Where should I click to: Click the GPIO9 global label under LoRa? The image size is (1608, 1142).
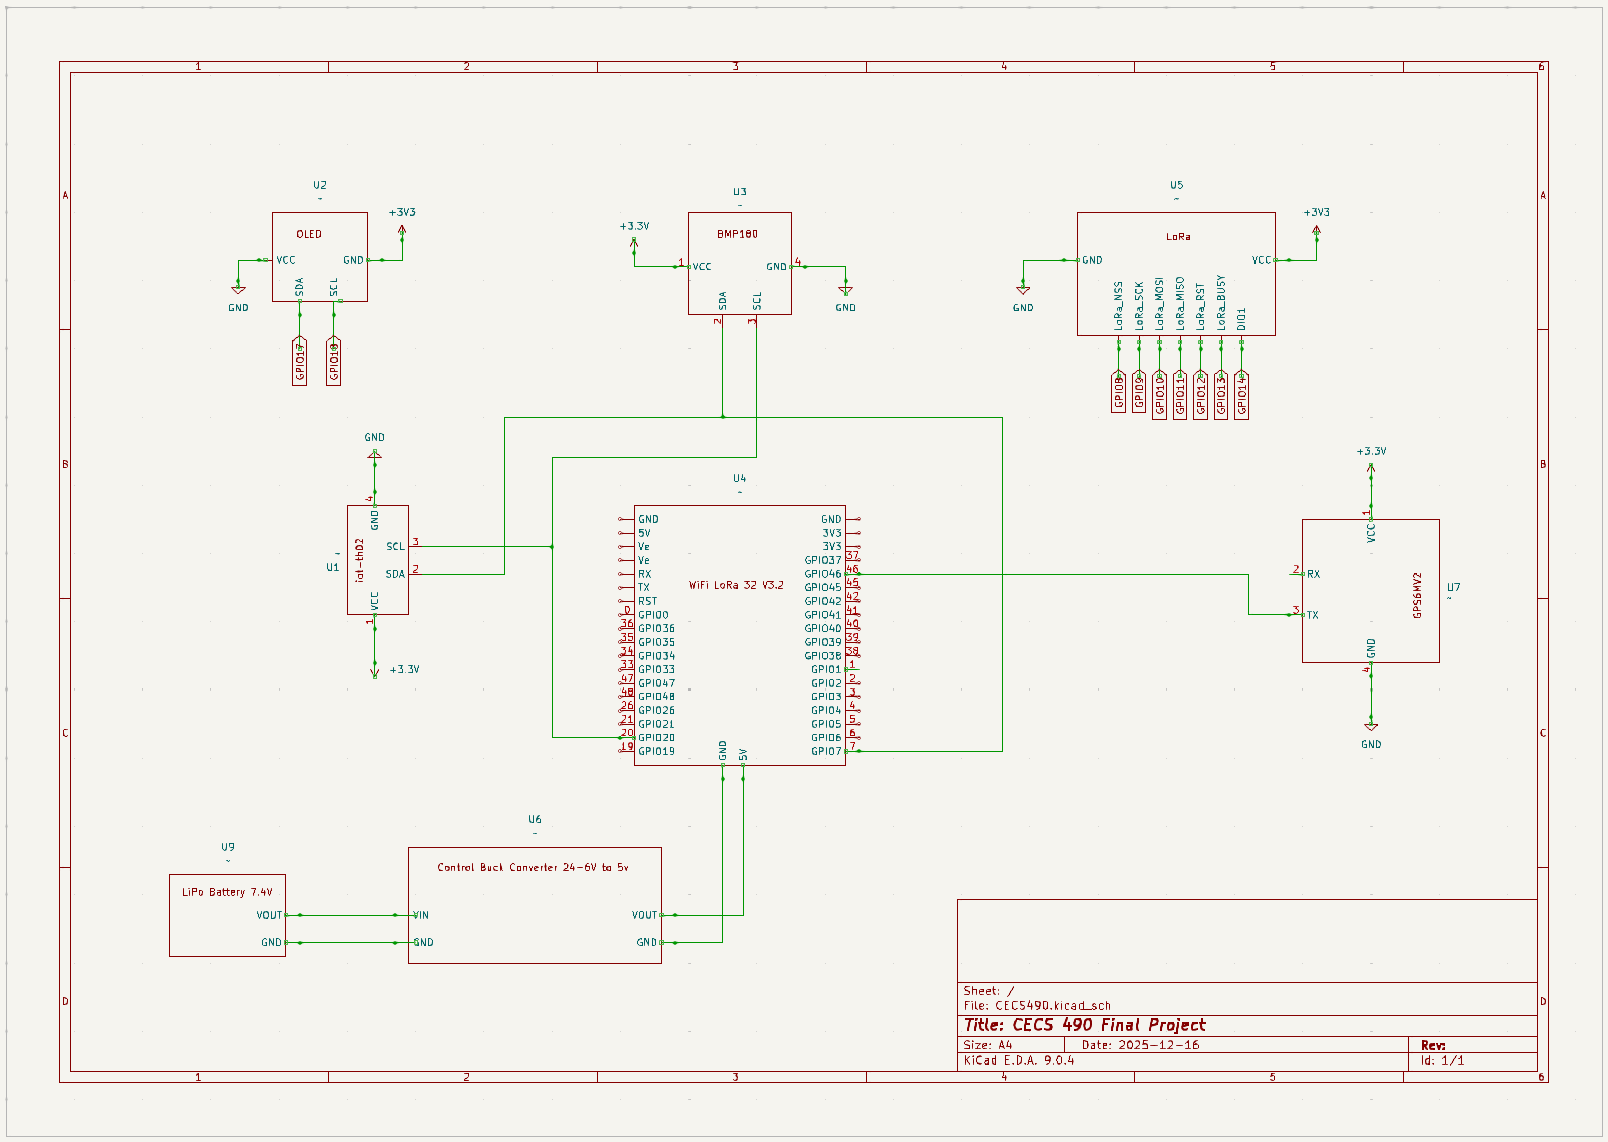(1139, 391)
